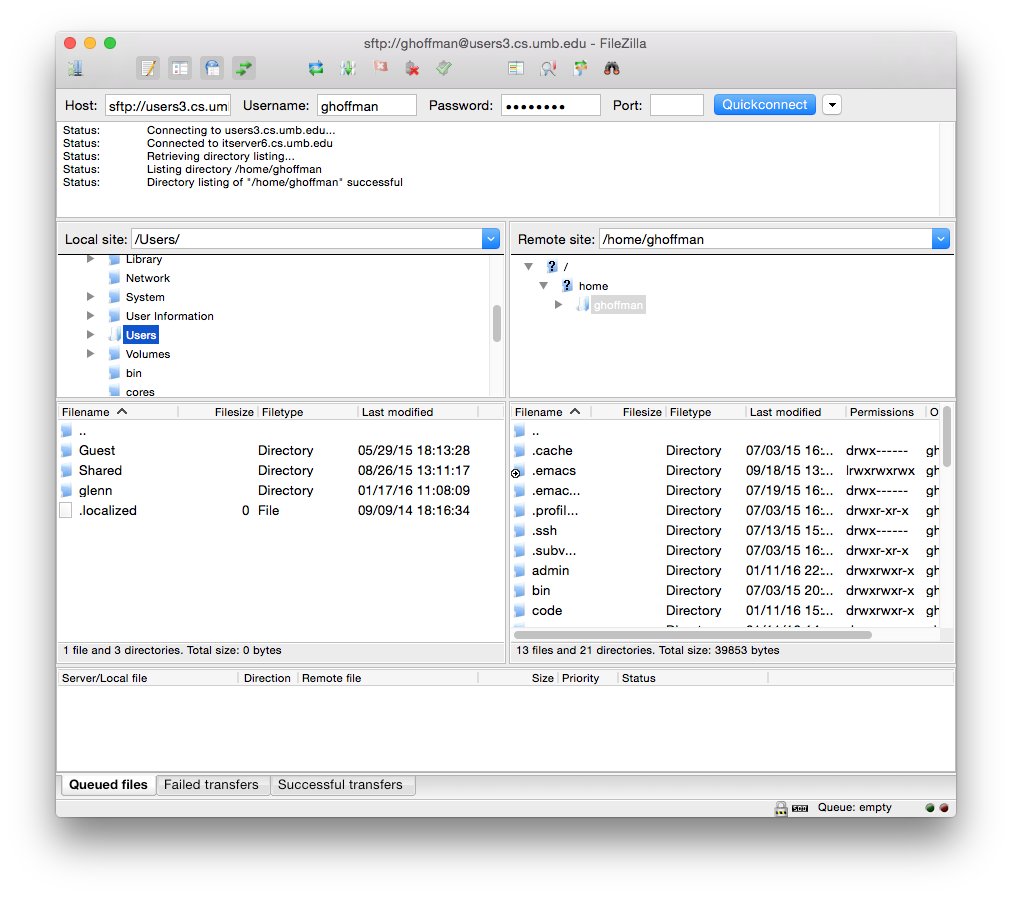1012x897 pixels.
Task: Expand the Volumes folder in local tree
Action: (90, 354)
